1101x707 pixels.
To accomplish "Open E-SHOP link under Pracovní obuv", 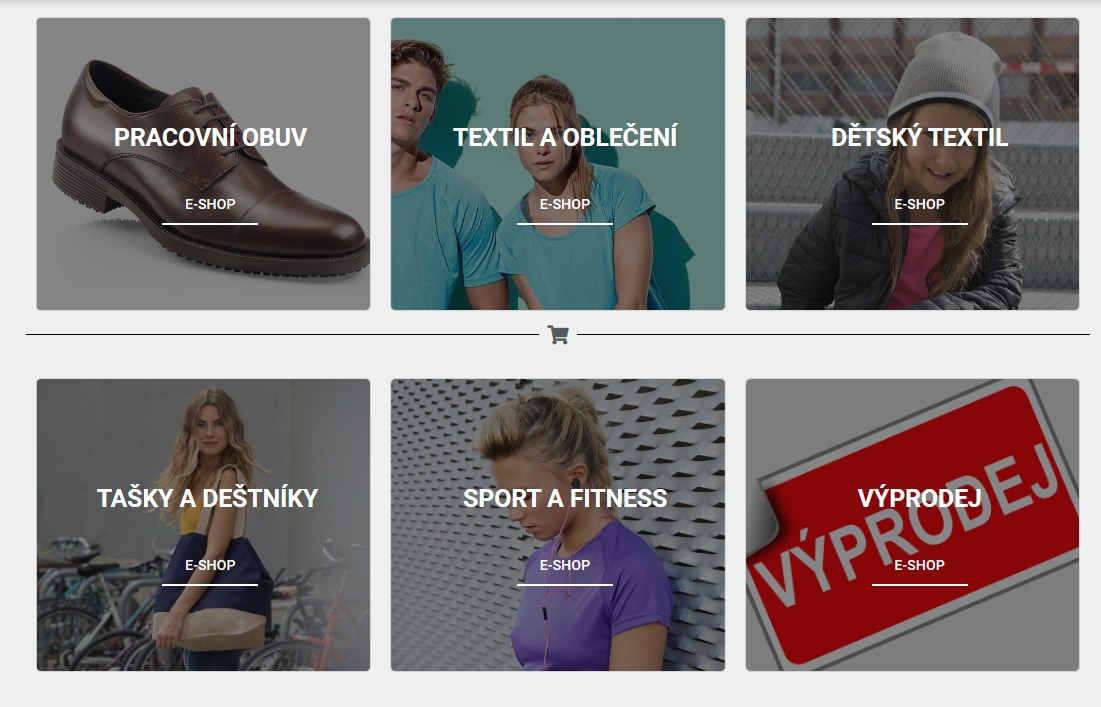I will click(x=210, y=204).
